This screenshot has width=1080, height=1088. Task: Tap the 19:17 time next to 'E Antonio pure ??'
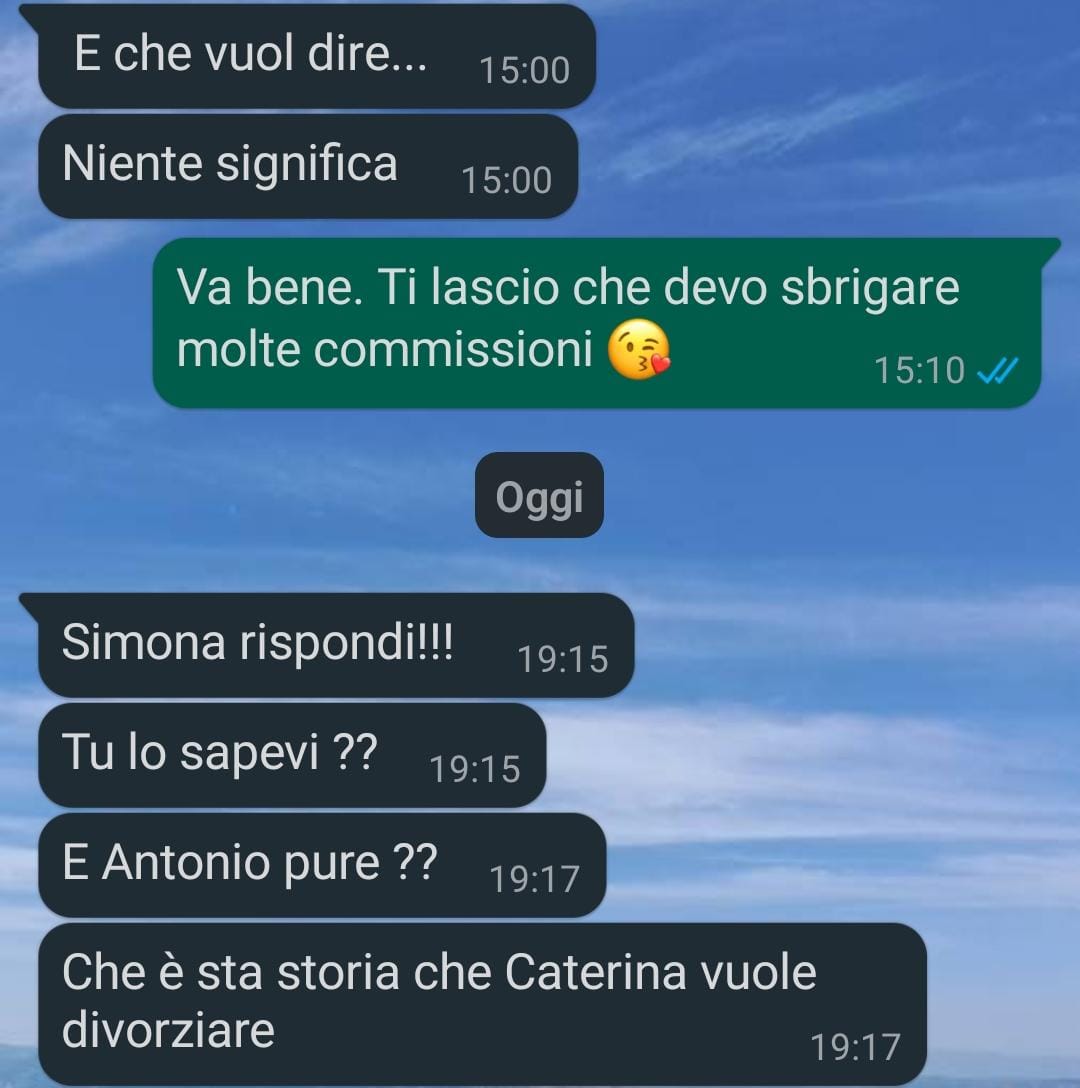coord(534,879)
